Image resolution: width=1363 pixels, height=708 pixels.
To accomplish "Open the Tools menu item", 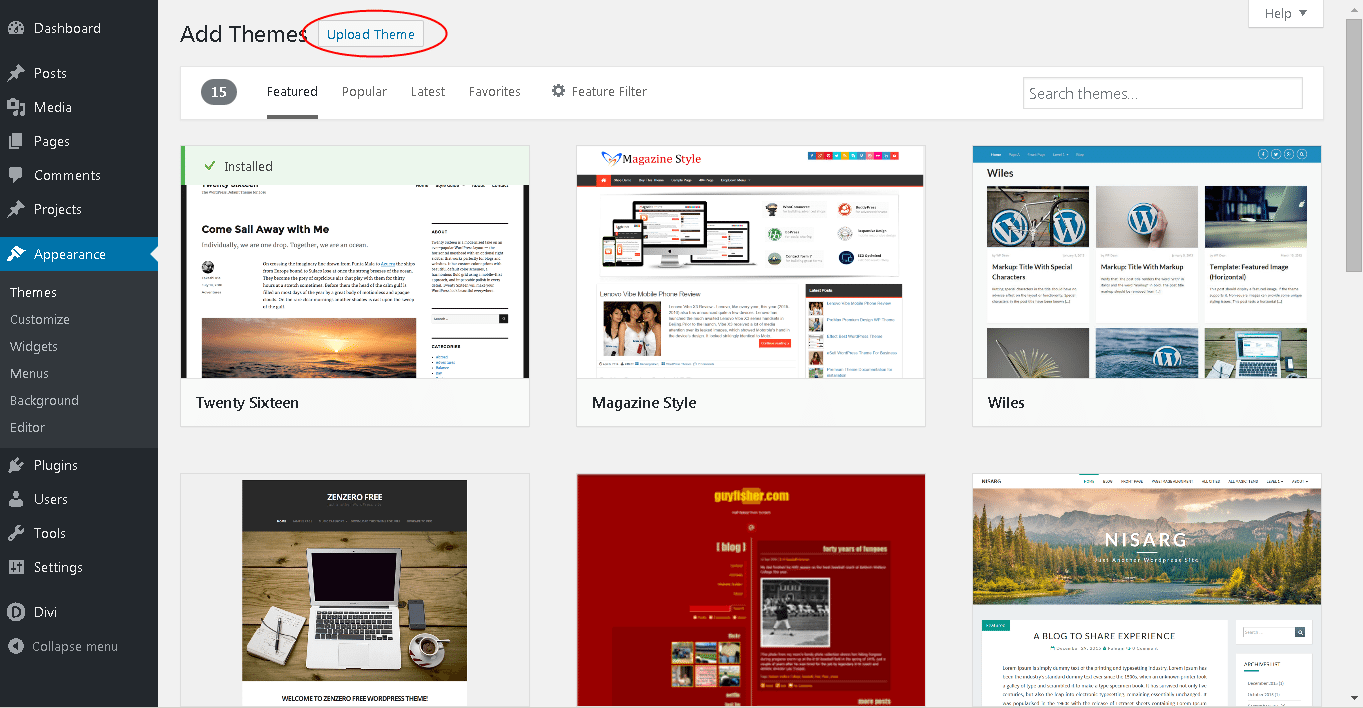I will point(79,533).
